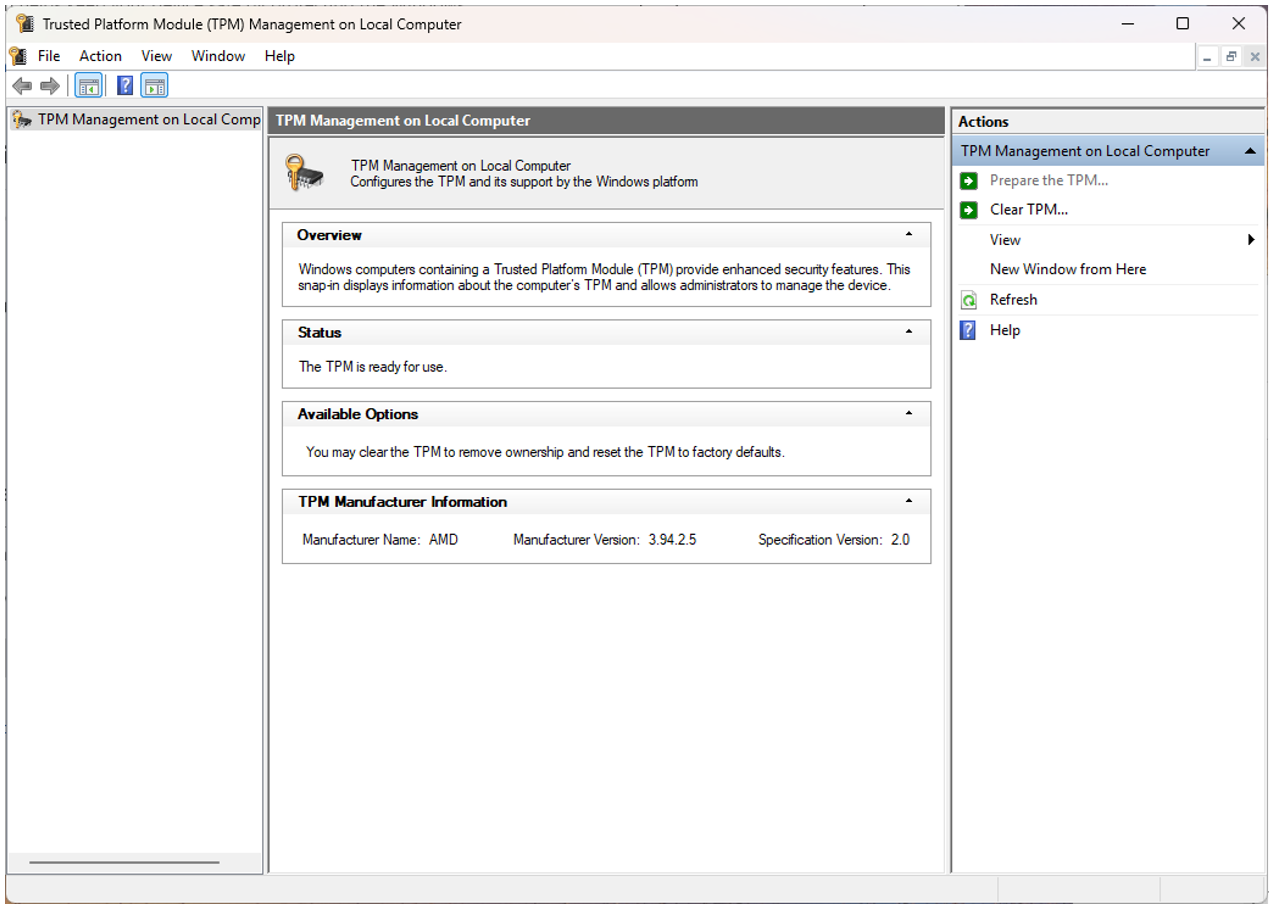Click the blue Help toolbar icon

tap(125, 86)
